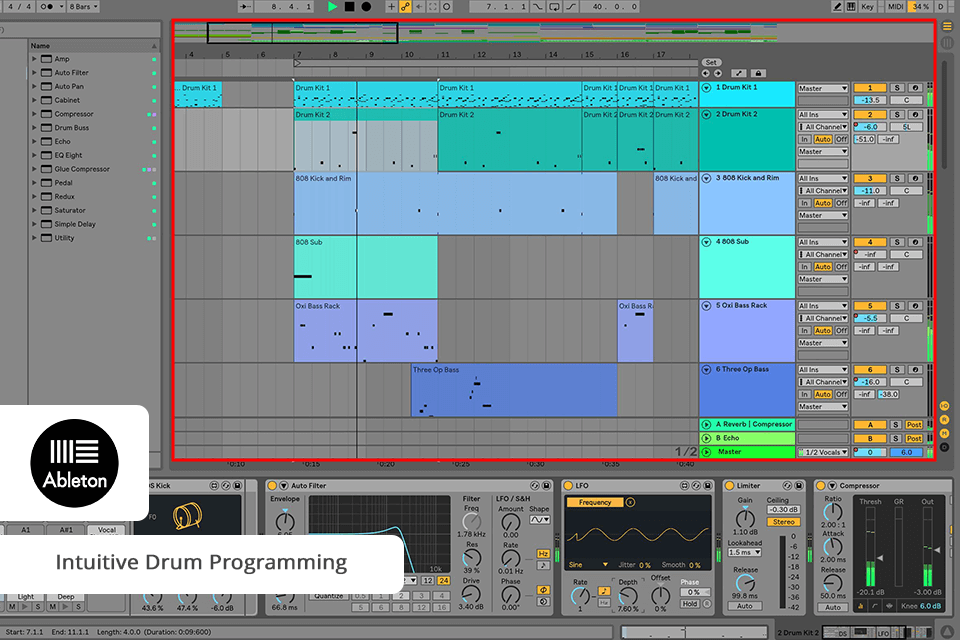Expand the Amp device folder

[x=34, y=59]
